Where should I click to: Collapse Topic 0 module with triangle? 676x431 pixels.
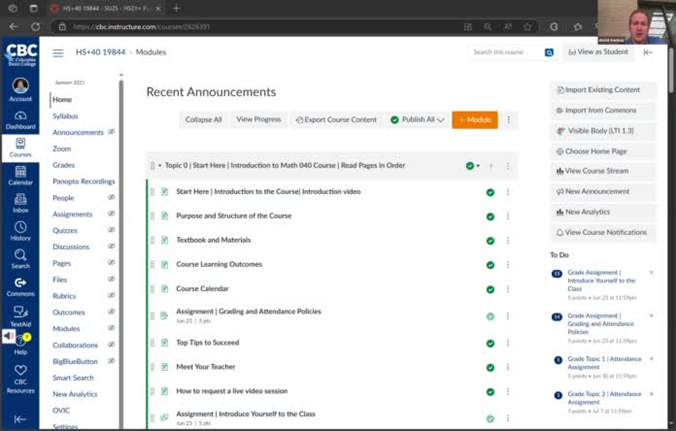pyautogui.click(x=160, y=166)
